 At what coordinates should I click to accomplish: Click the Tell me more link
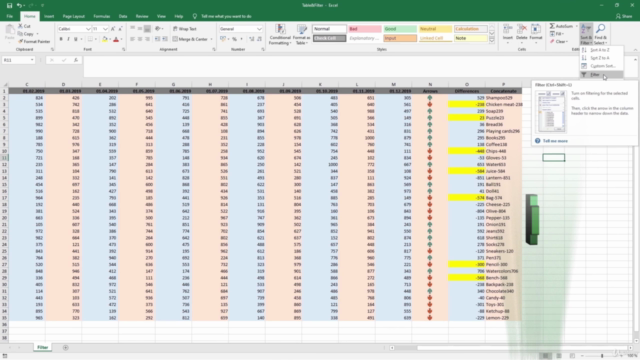tap(555, 141)
